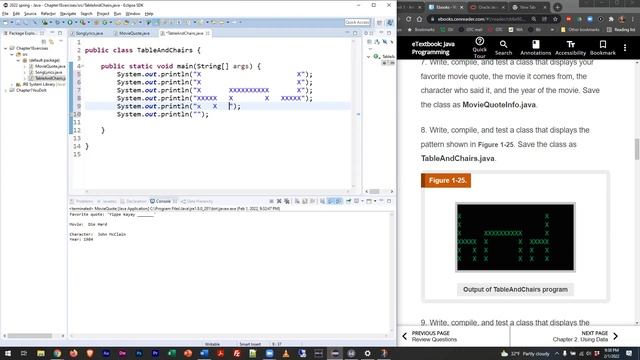This screenshot has height=360, width=640.
Task: Open the Project menu
Action: (103, 13)
